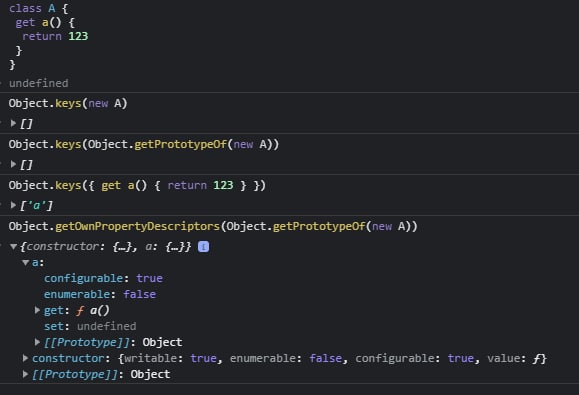Collapse the a: property descriptor
This screenshot has height=395, width=579.
tap(25, 262)
